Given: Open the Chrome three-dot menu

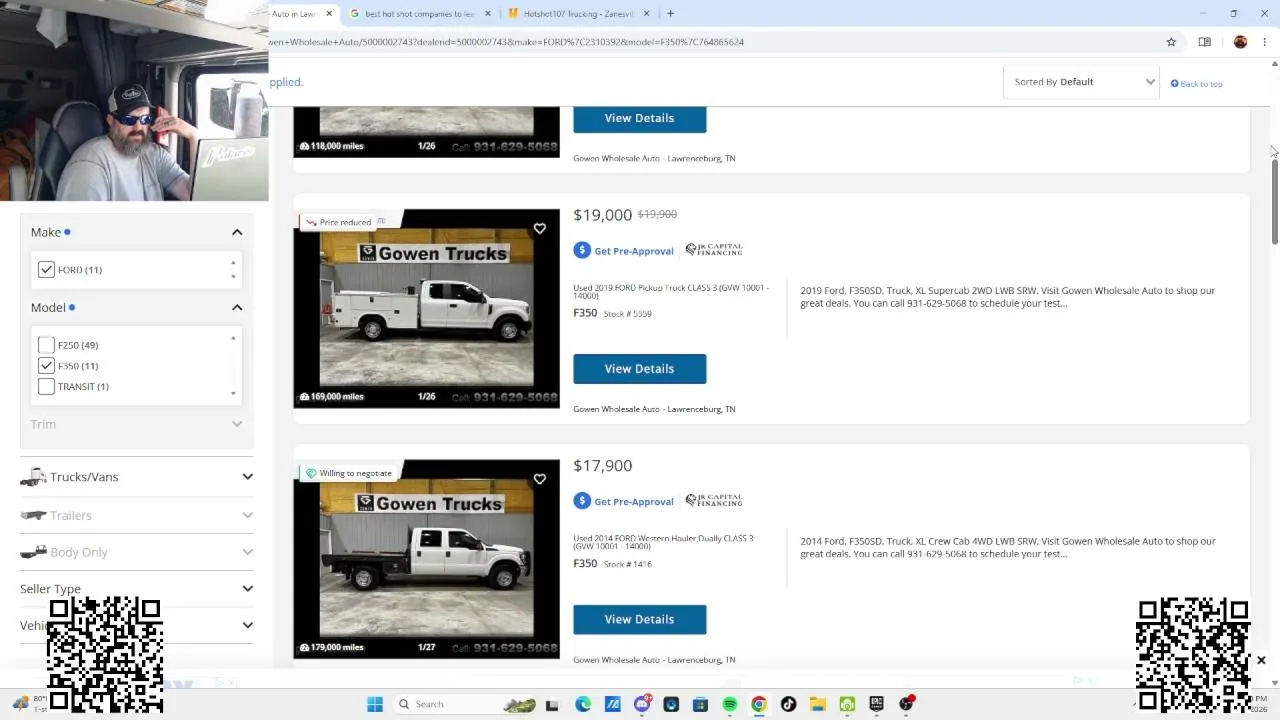Looking at the screenshot, I should point(1264,42).
